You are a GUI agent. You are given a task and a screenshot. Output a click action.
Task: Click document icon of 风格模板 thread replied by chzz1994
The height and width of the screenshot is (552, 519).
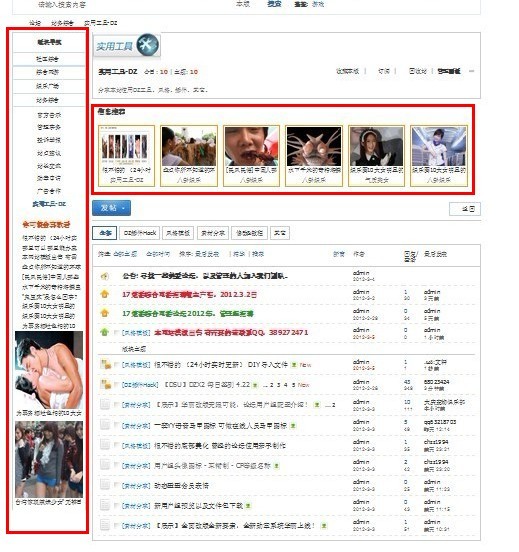[x=105, y=445]
